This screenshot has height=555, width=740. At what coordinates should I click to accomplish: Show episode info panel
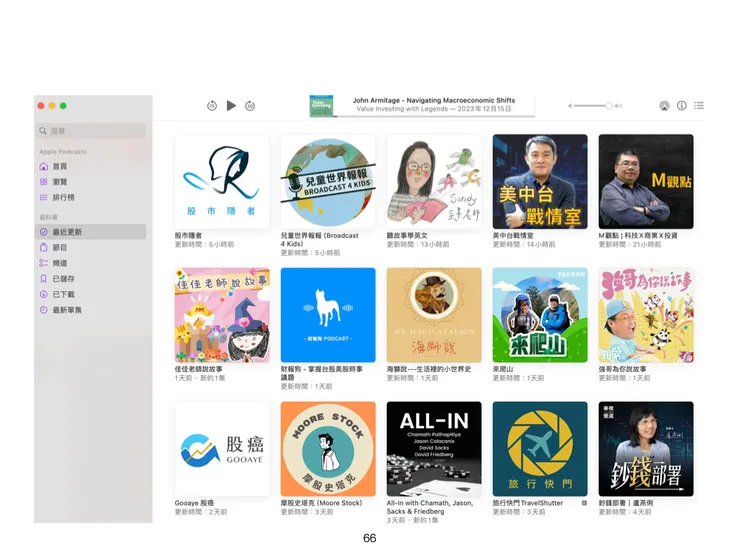pyautogui.click(x=681, y=106)
